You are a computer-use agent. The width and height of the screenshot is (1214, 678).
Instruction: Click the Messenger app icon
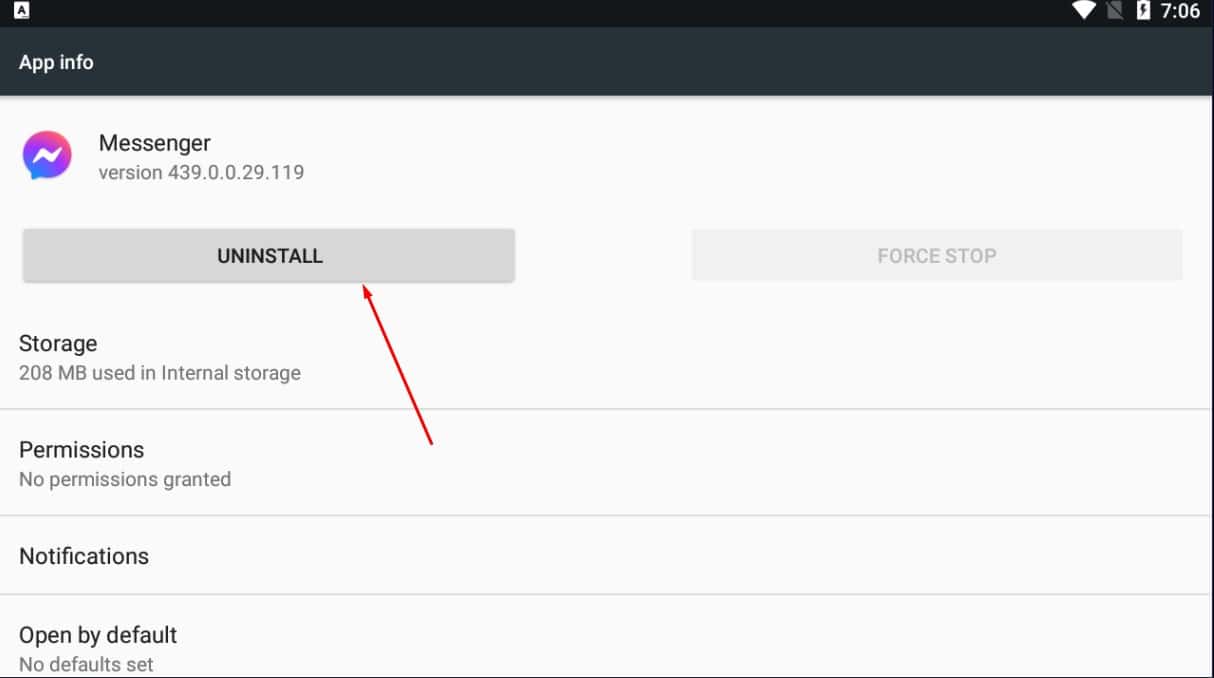tap(46, 155)
